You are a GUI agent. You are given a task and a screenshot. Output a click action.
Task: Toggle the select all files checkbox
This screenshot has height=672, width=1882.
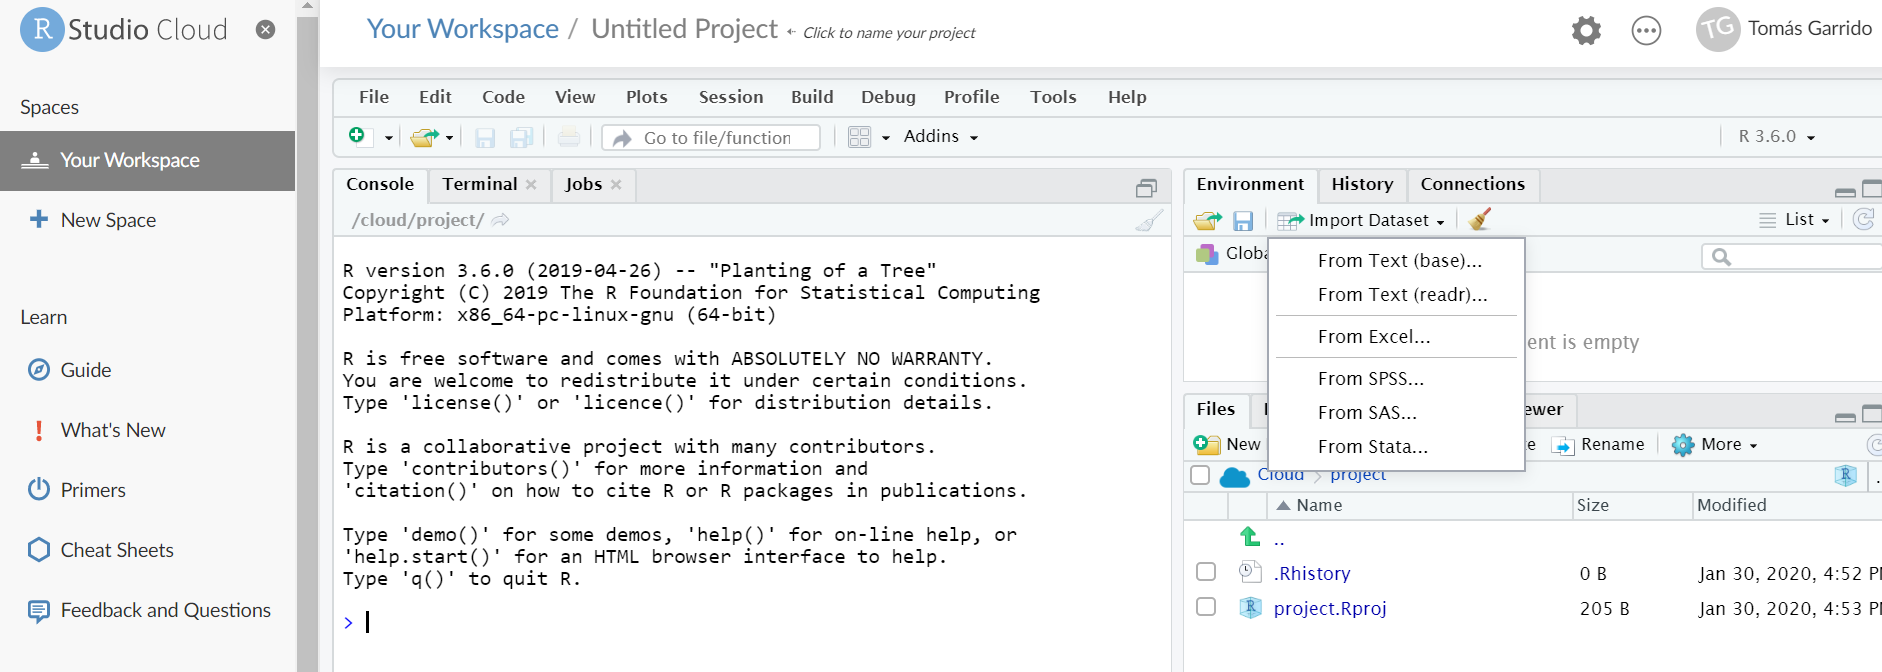[x=1200, y=475]
